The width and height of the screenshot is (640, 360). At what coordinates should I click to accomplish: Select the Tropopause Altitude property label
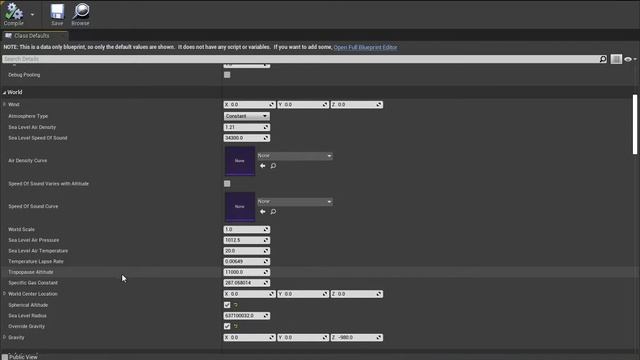coord(31,272)
